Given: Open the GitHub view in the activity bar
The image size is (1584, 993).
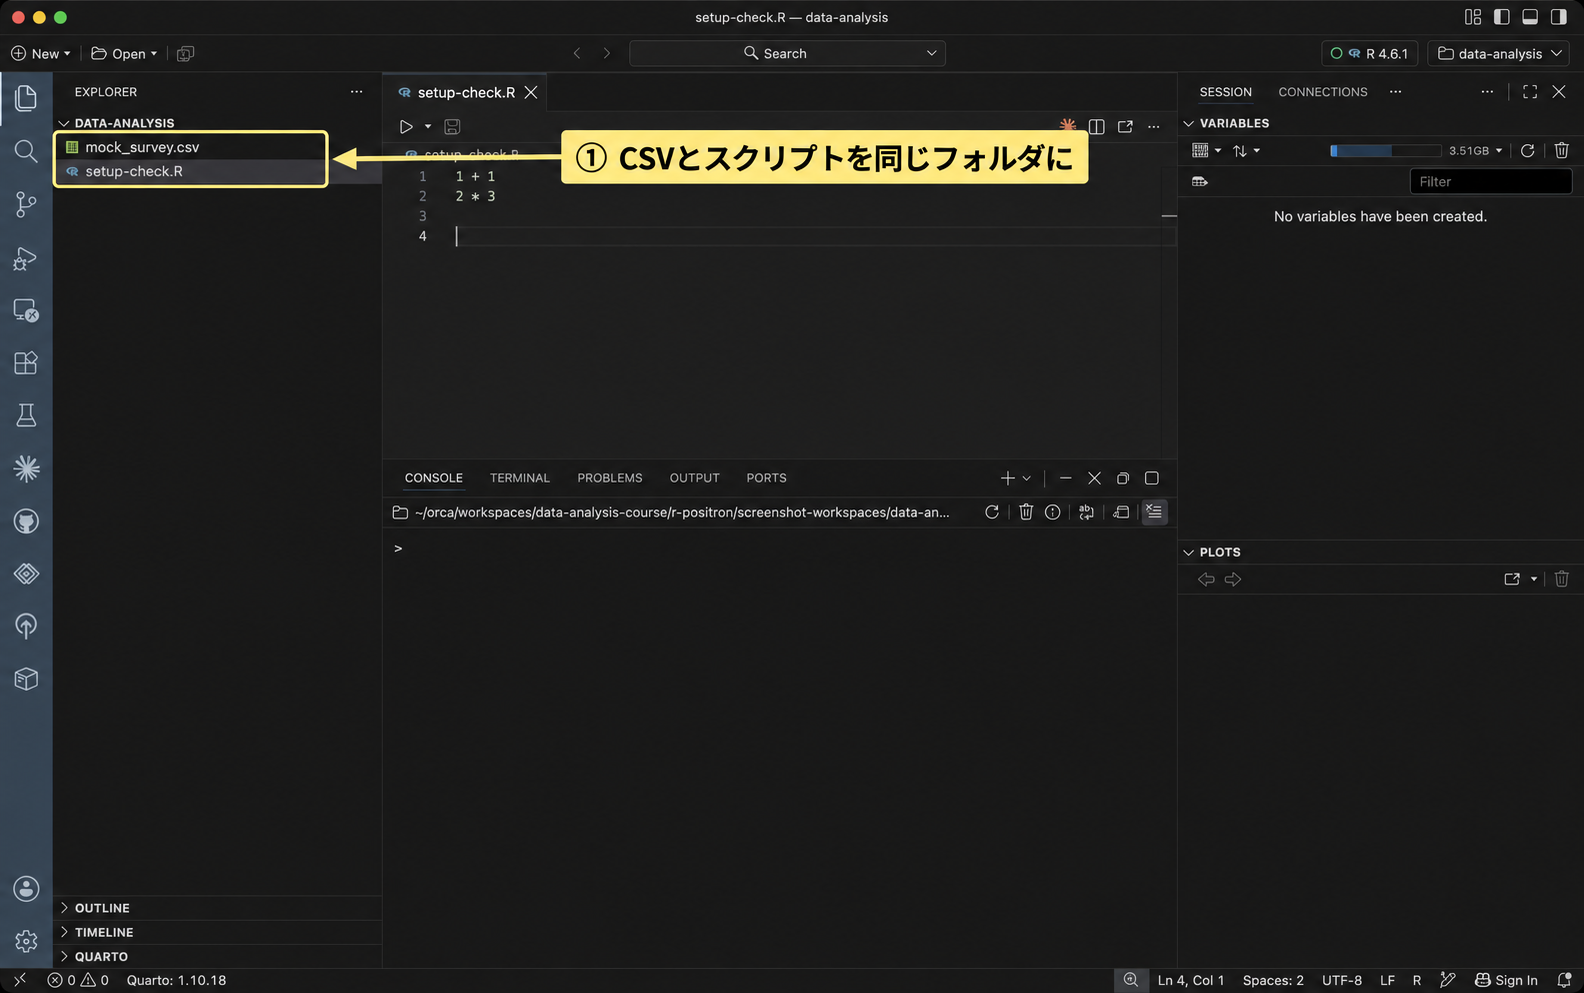Looking at the screenshot, I should click(x=26, y=521).
